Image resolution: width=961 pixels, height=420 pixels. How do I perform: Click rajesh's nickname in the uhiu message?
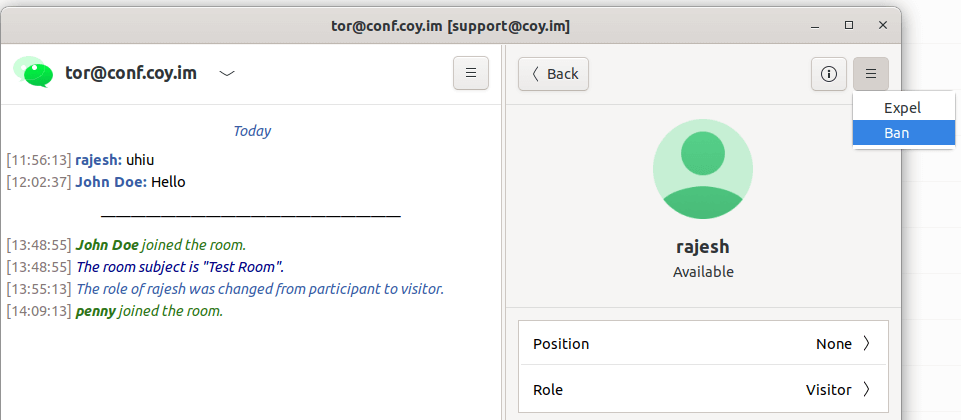coord(98,159)
